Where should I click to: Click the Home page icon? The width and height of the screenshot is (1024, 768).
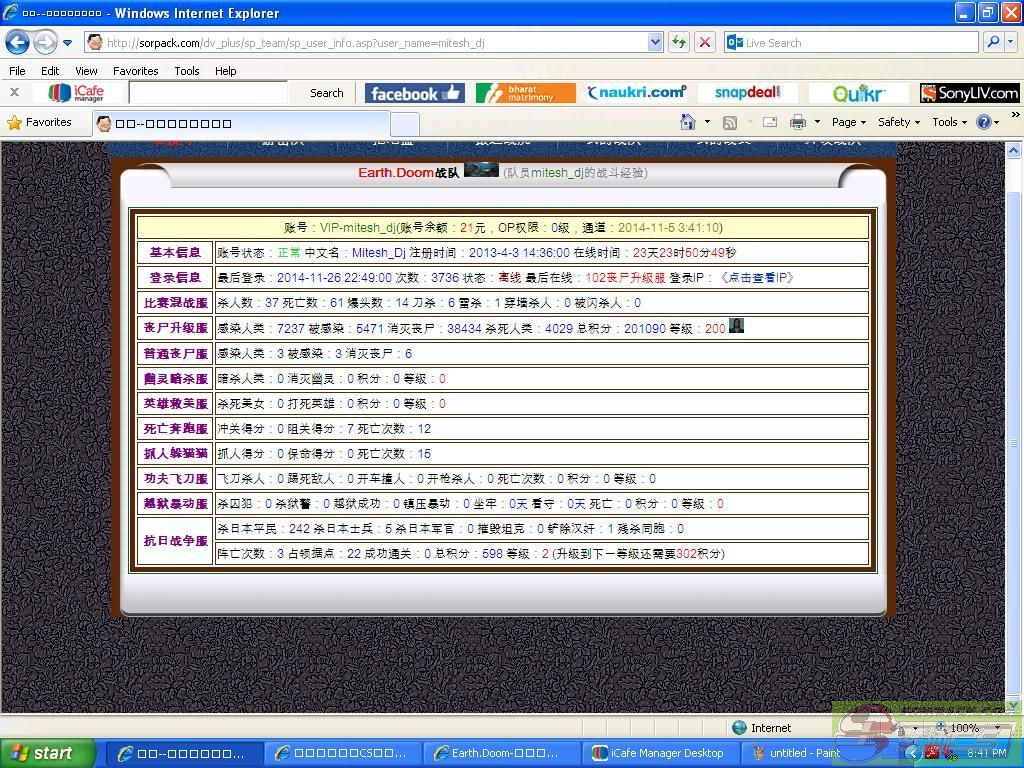[x=688, y=122]
